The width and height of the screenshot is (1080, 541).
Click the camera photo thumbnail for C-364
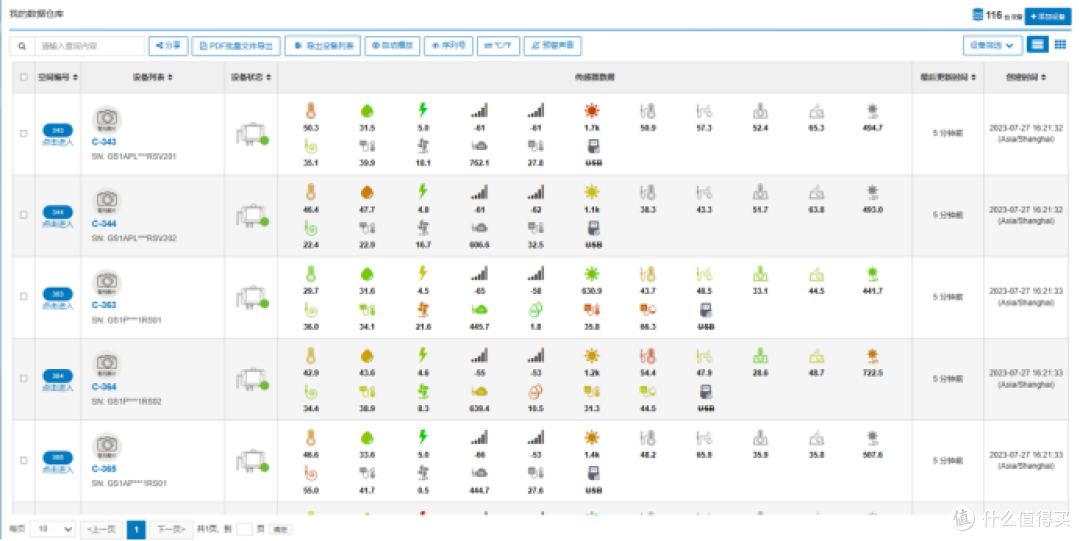coord(107,363)
